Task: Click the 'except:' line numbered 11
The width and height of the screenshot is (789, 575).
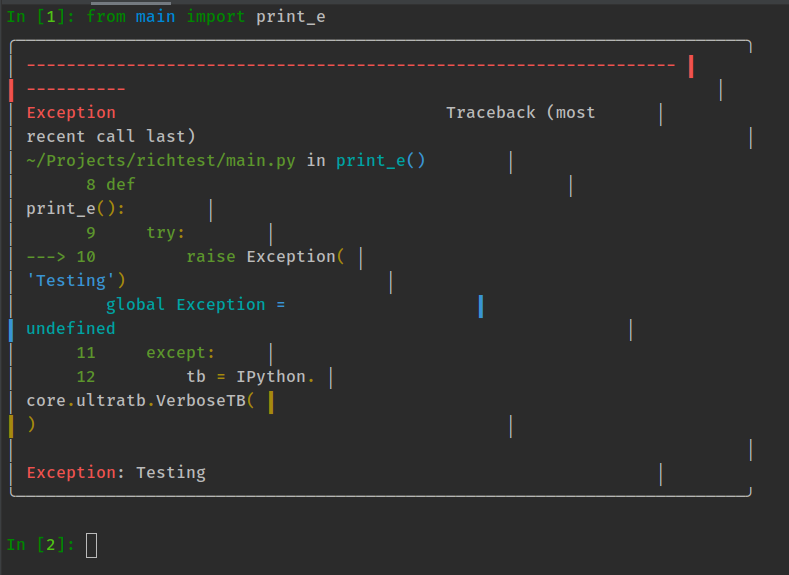Action: pyautogui.click(x=146, y=353)
